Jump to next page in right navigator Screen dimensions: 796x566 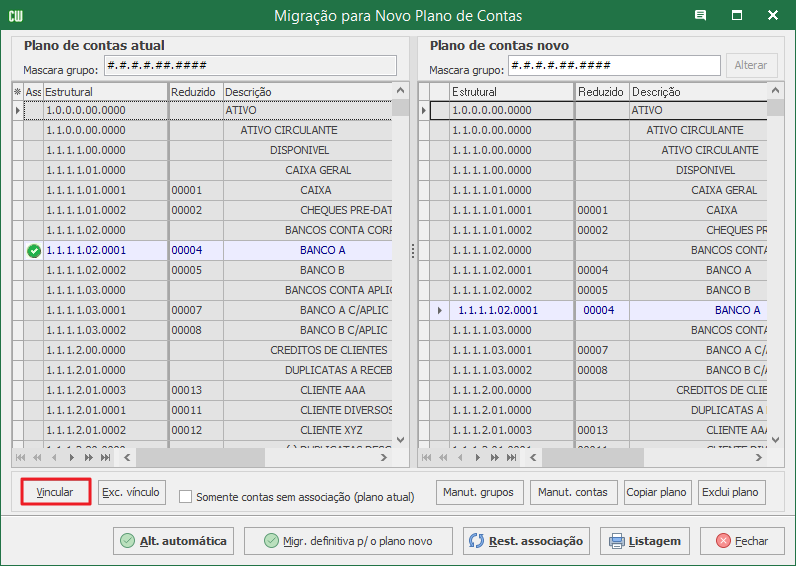(494, 458)
